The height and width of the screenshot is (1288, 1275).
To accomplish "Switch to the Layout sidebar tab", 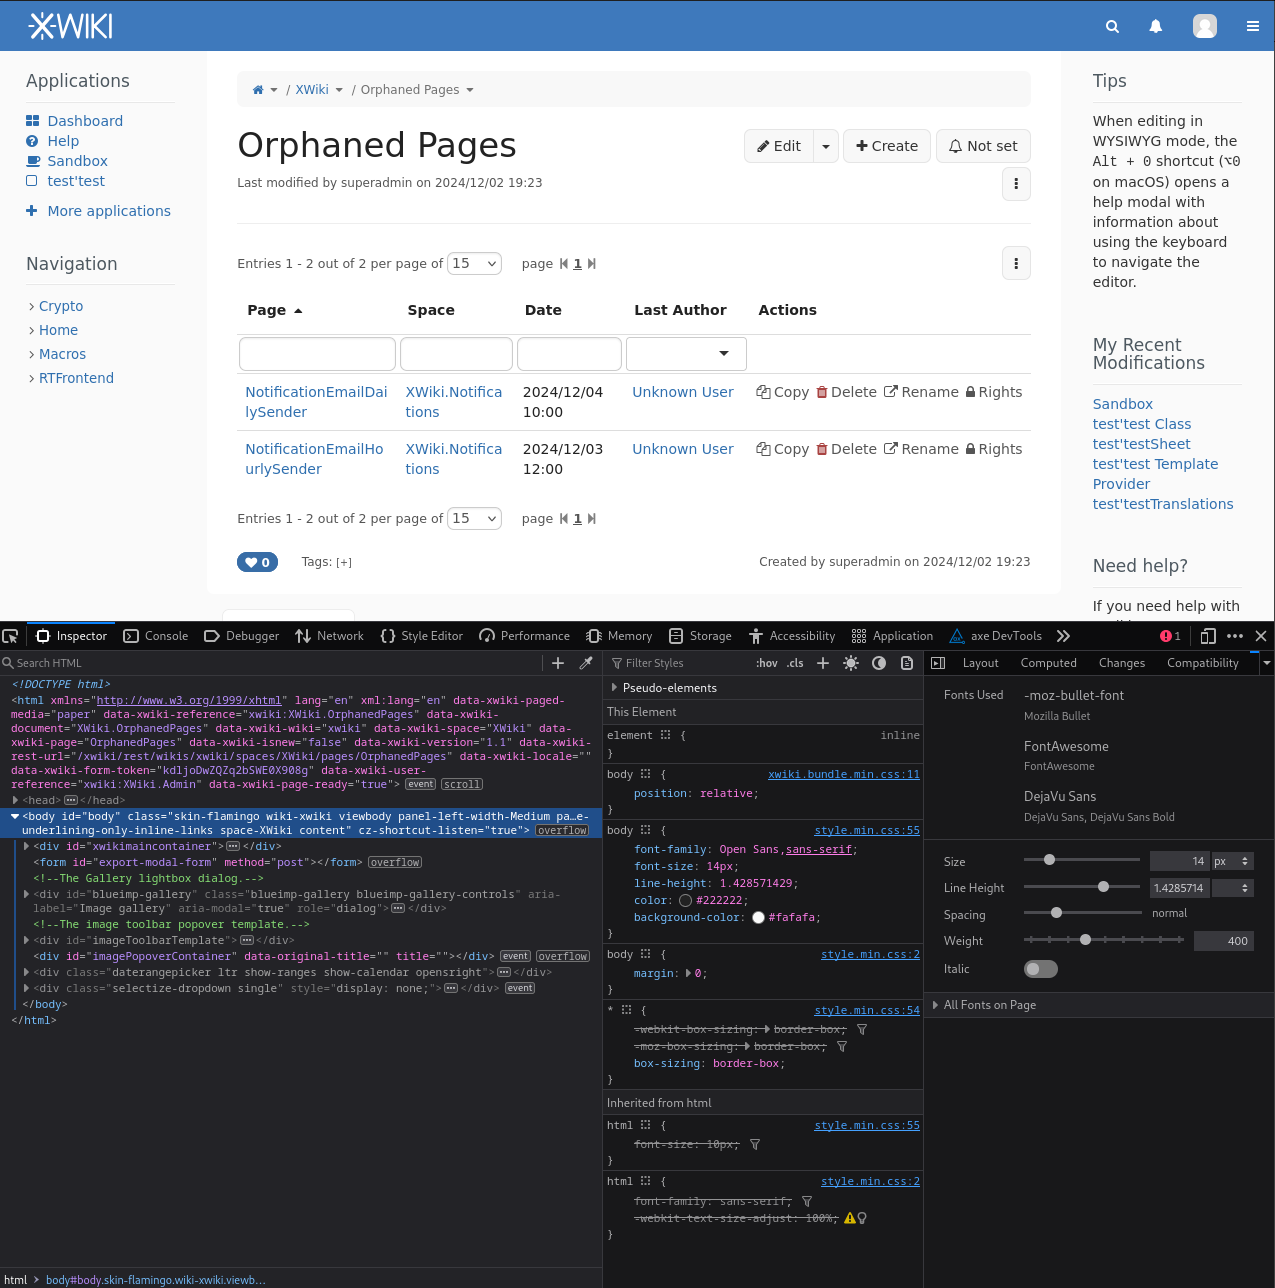I will (981, 663).
